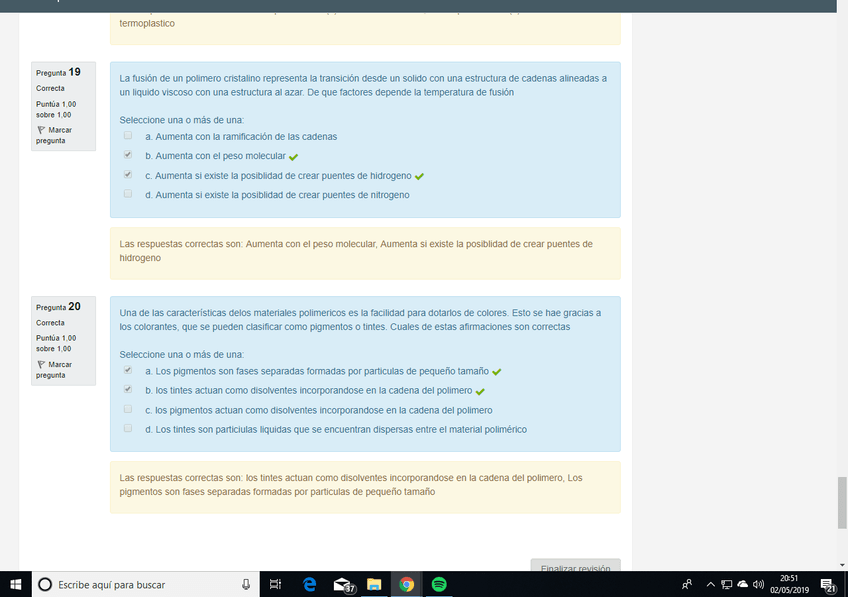Click 'Correcta' status under Pregunta 20
This screenshot has width=848, height=597.
click(50, 323)
